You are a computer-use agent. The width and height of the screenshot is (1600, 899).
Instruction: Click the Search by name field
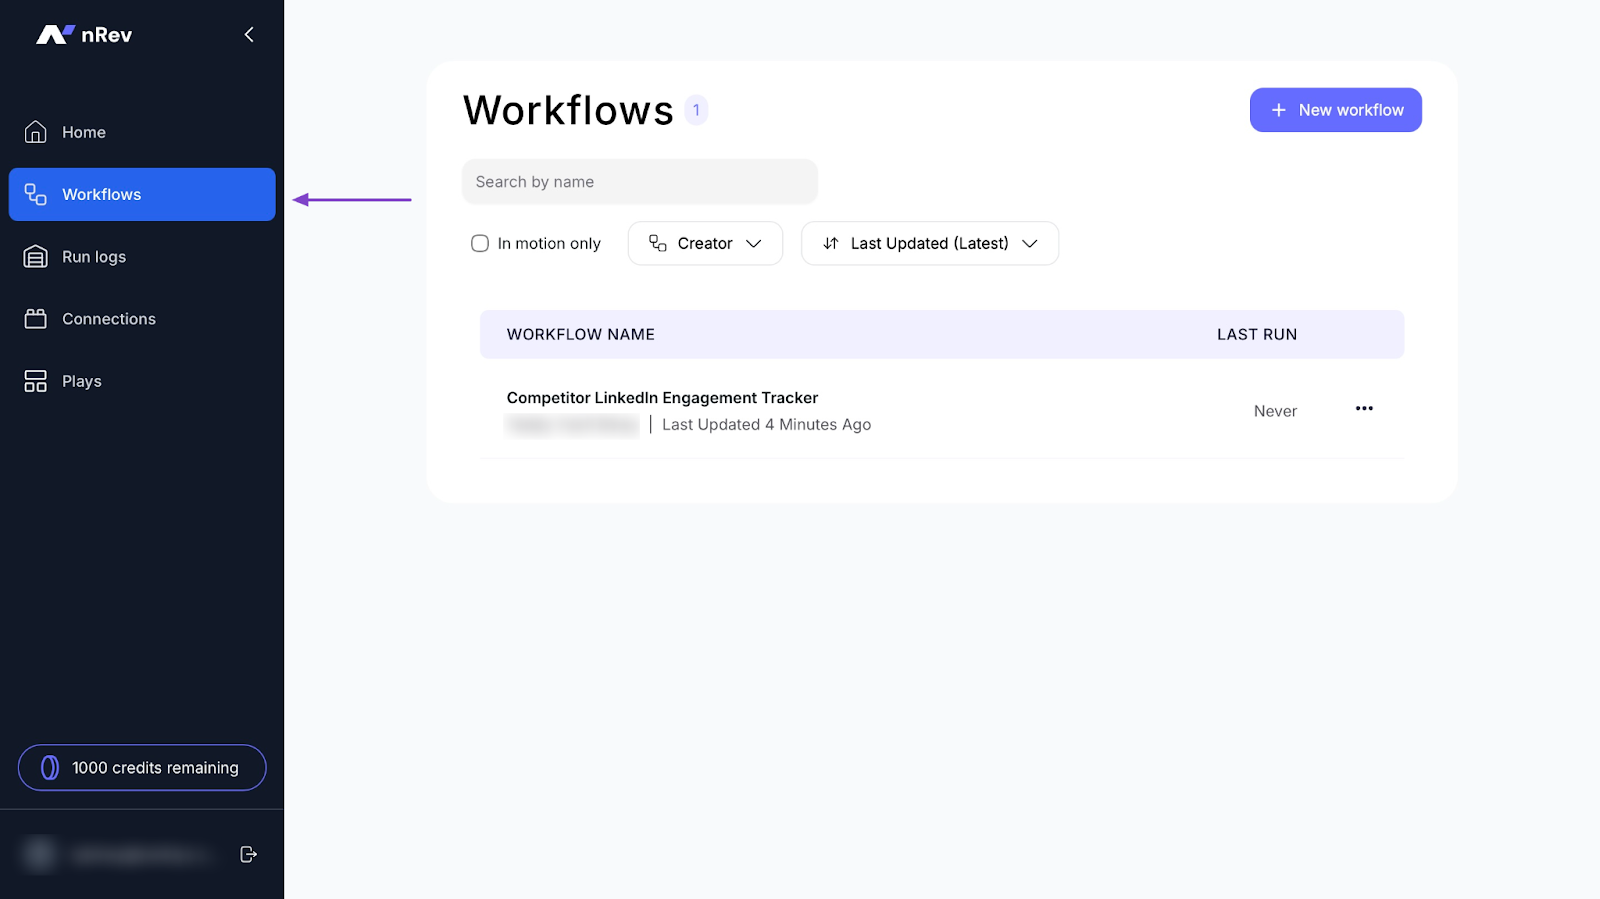coord(640,182)
